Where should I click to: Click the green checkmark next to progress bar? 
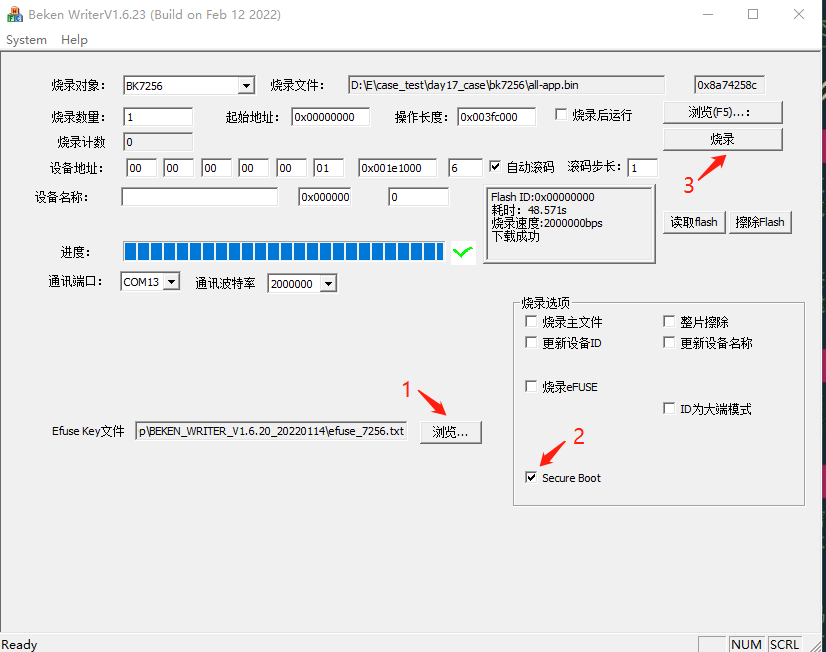[462, 252]
